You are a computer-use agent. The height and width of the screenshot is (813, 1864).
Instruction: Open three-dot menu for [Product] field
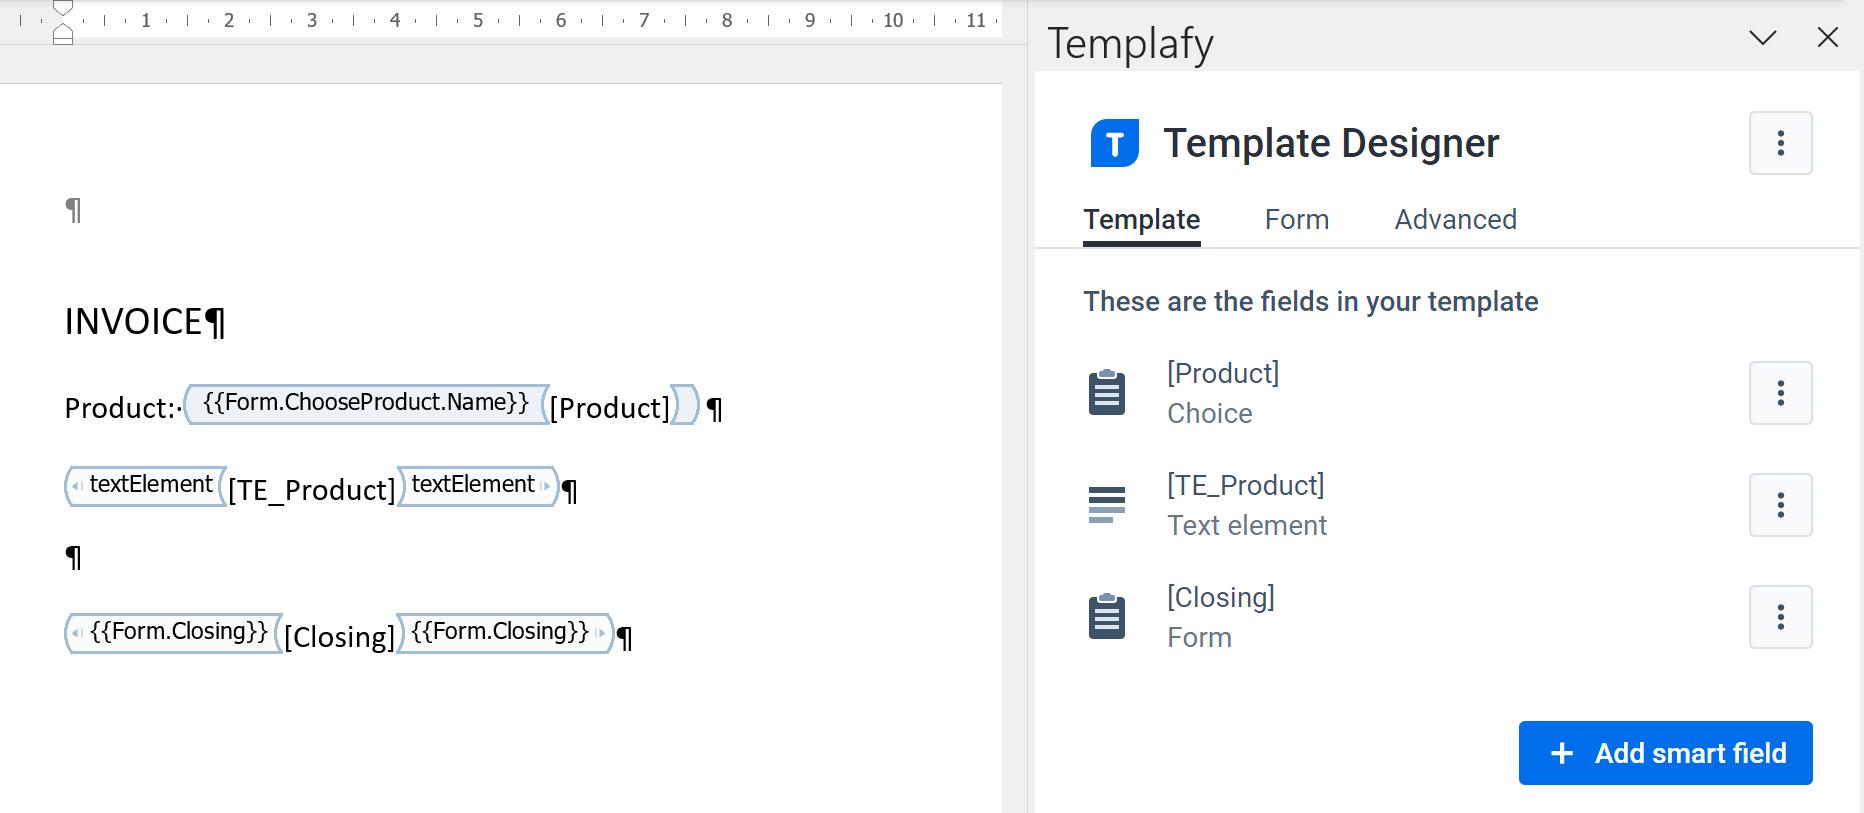pos(1780,393)
